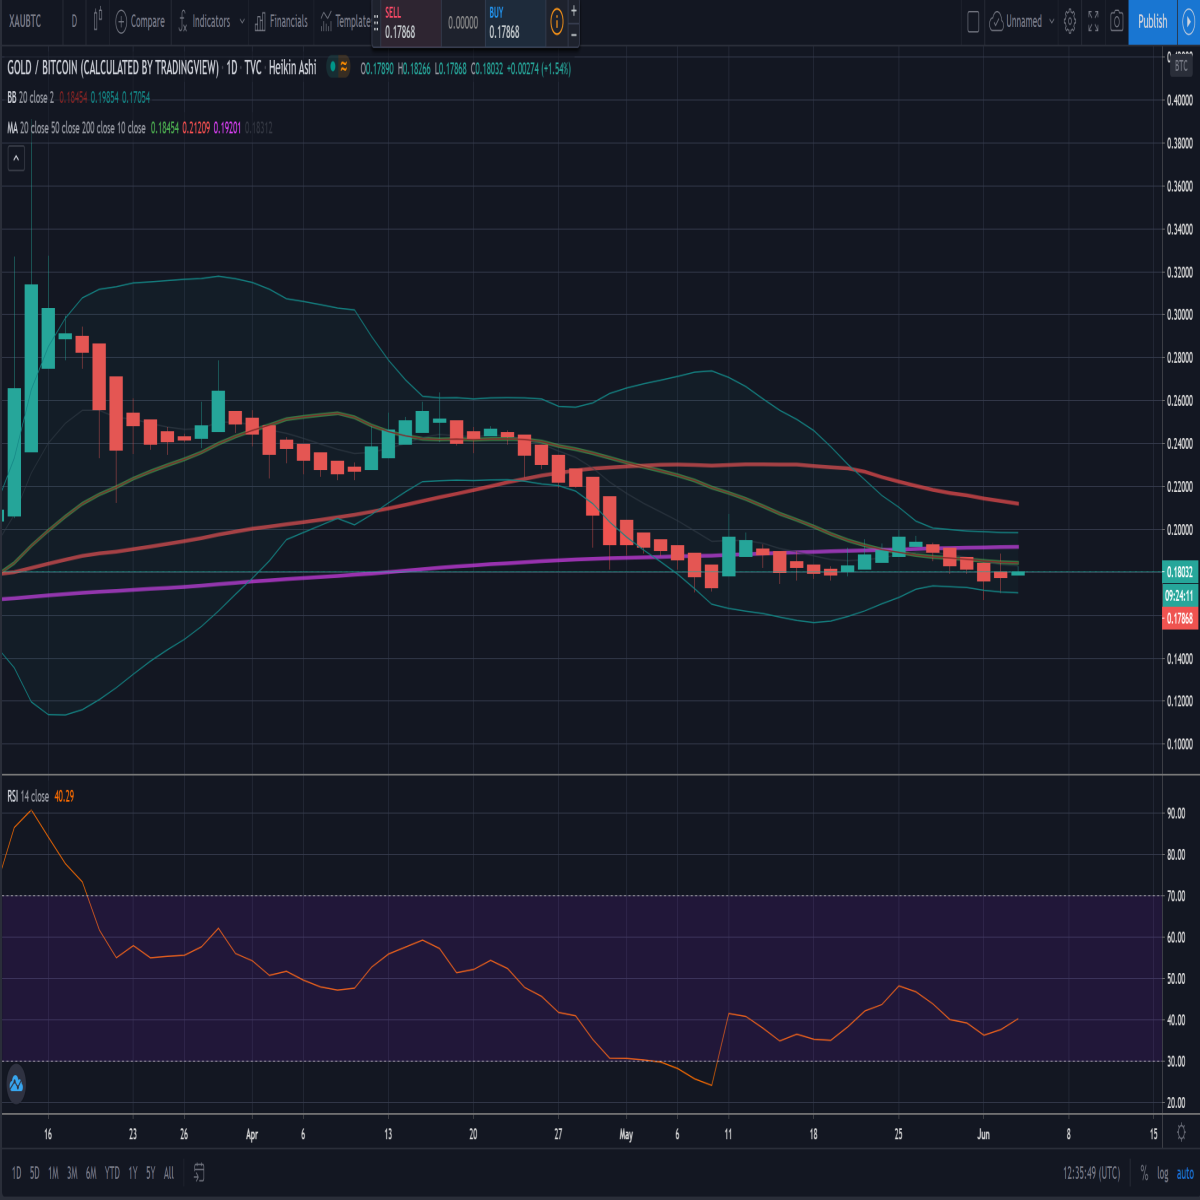Toggle percent scale mode
1200x1200 pixels.
coord(1143,1173)
